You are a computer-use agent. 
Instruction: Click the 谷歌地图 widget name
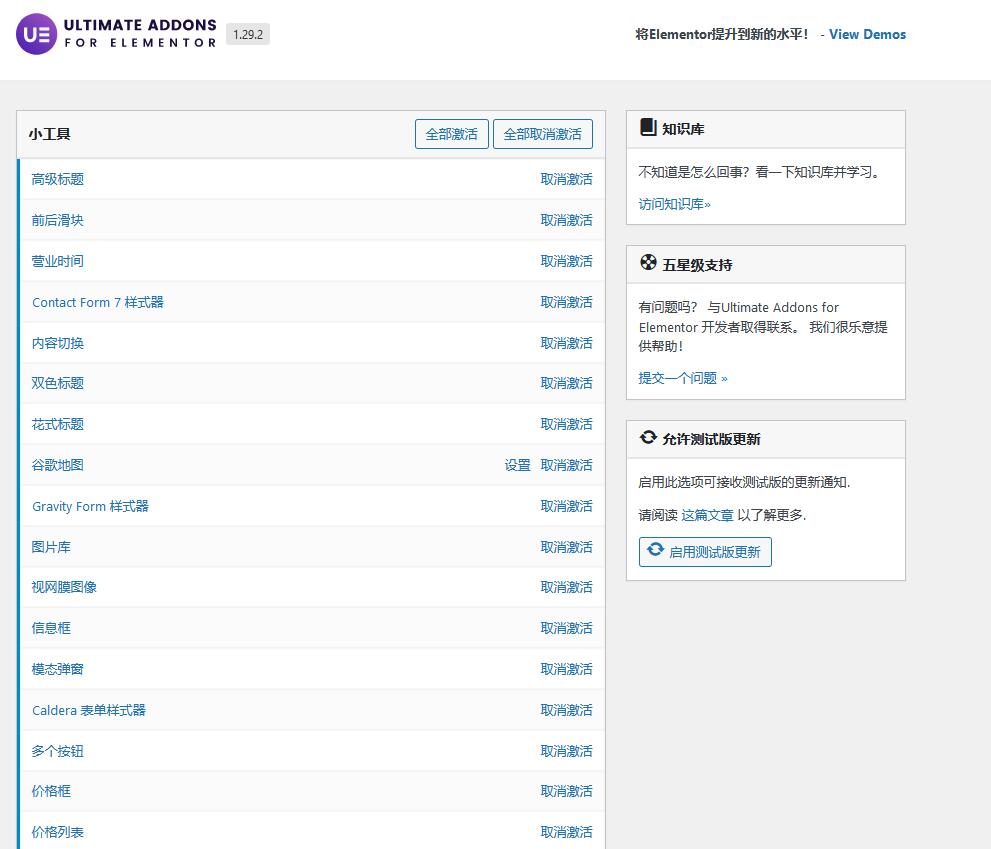[58, 465]
